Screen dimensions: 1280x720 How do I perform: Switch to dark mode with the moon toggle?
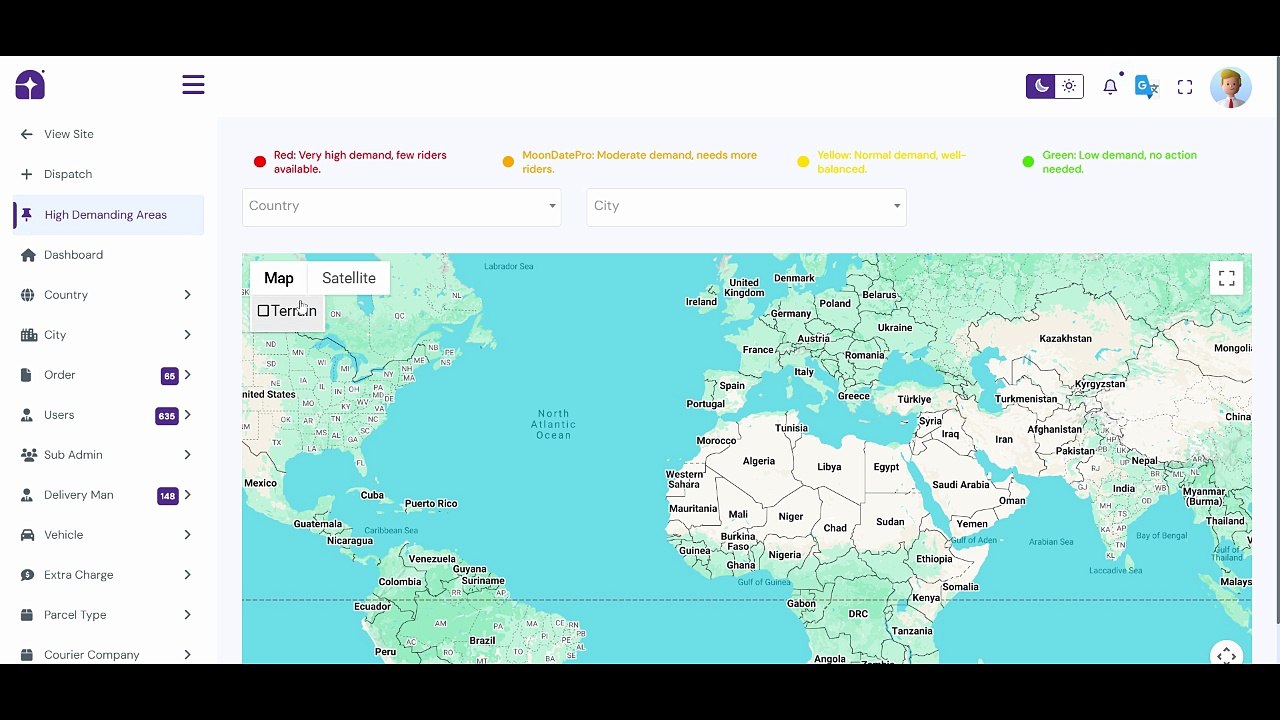click(1041, 86)
